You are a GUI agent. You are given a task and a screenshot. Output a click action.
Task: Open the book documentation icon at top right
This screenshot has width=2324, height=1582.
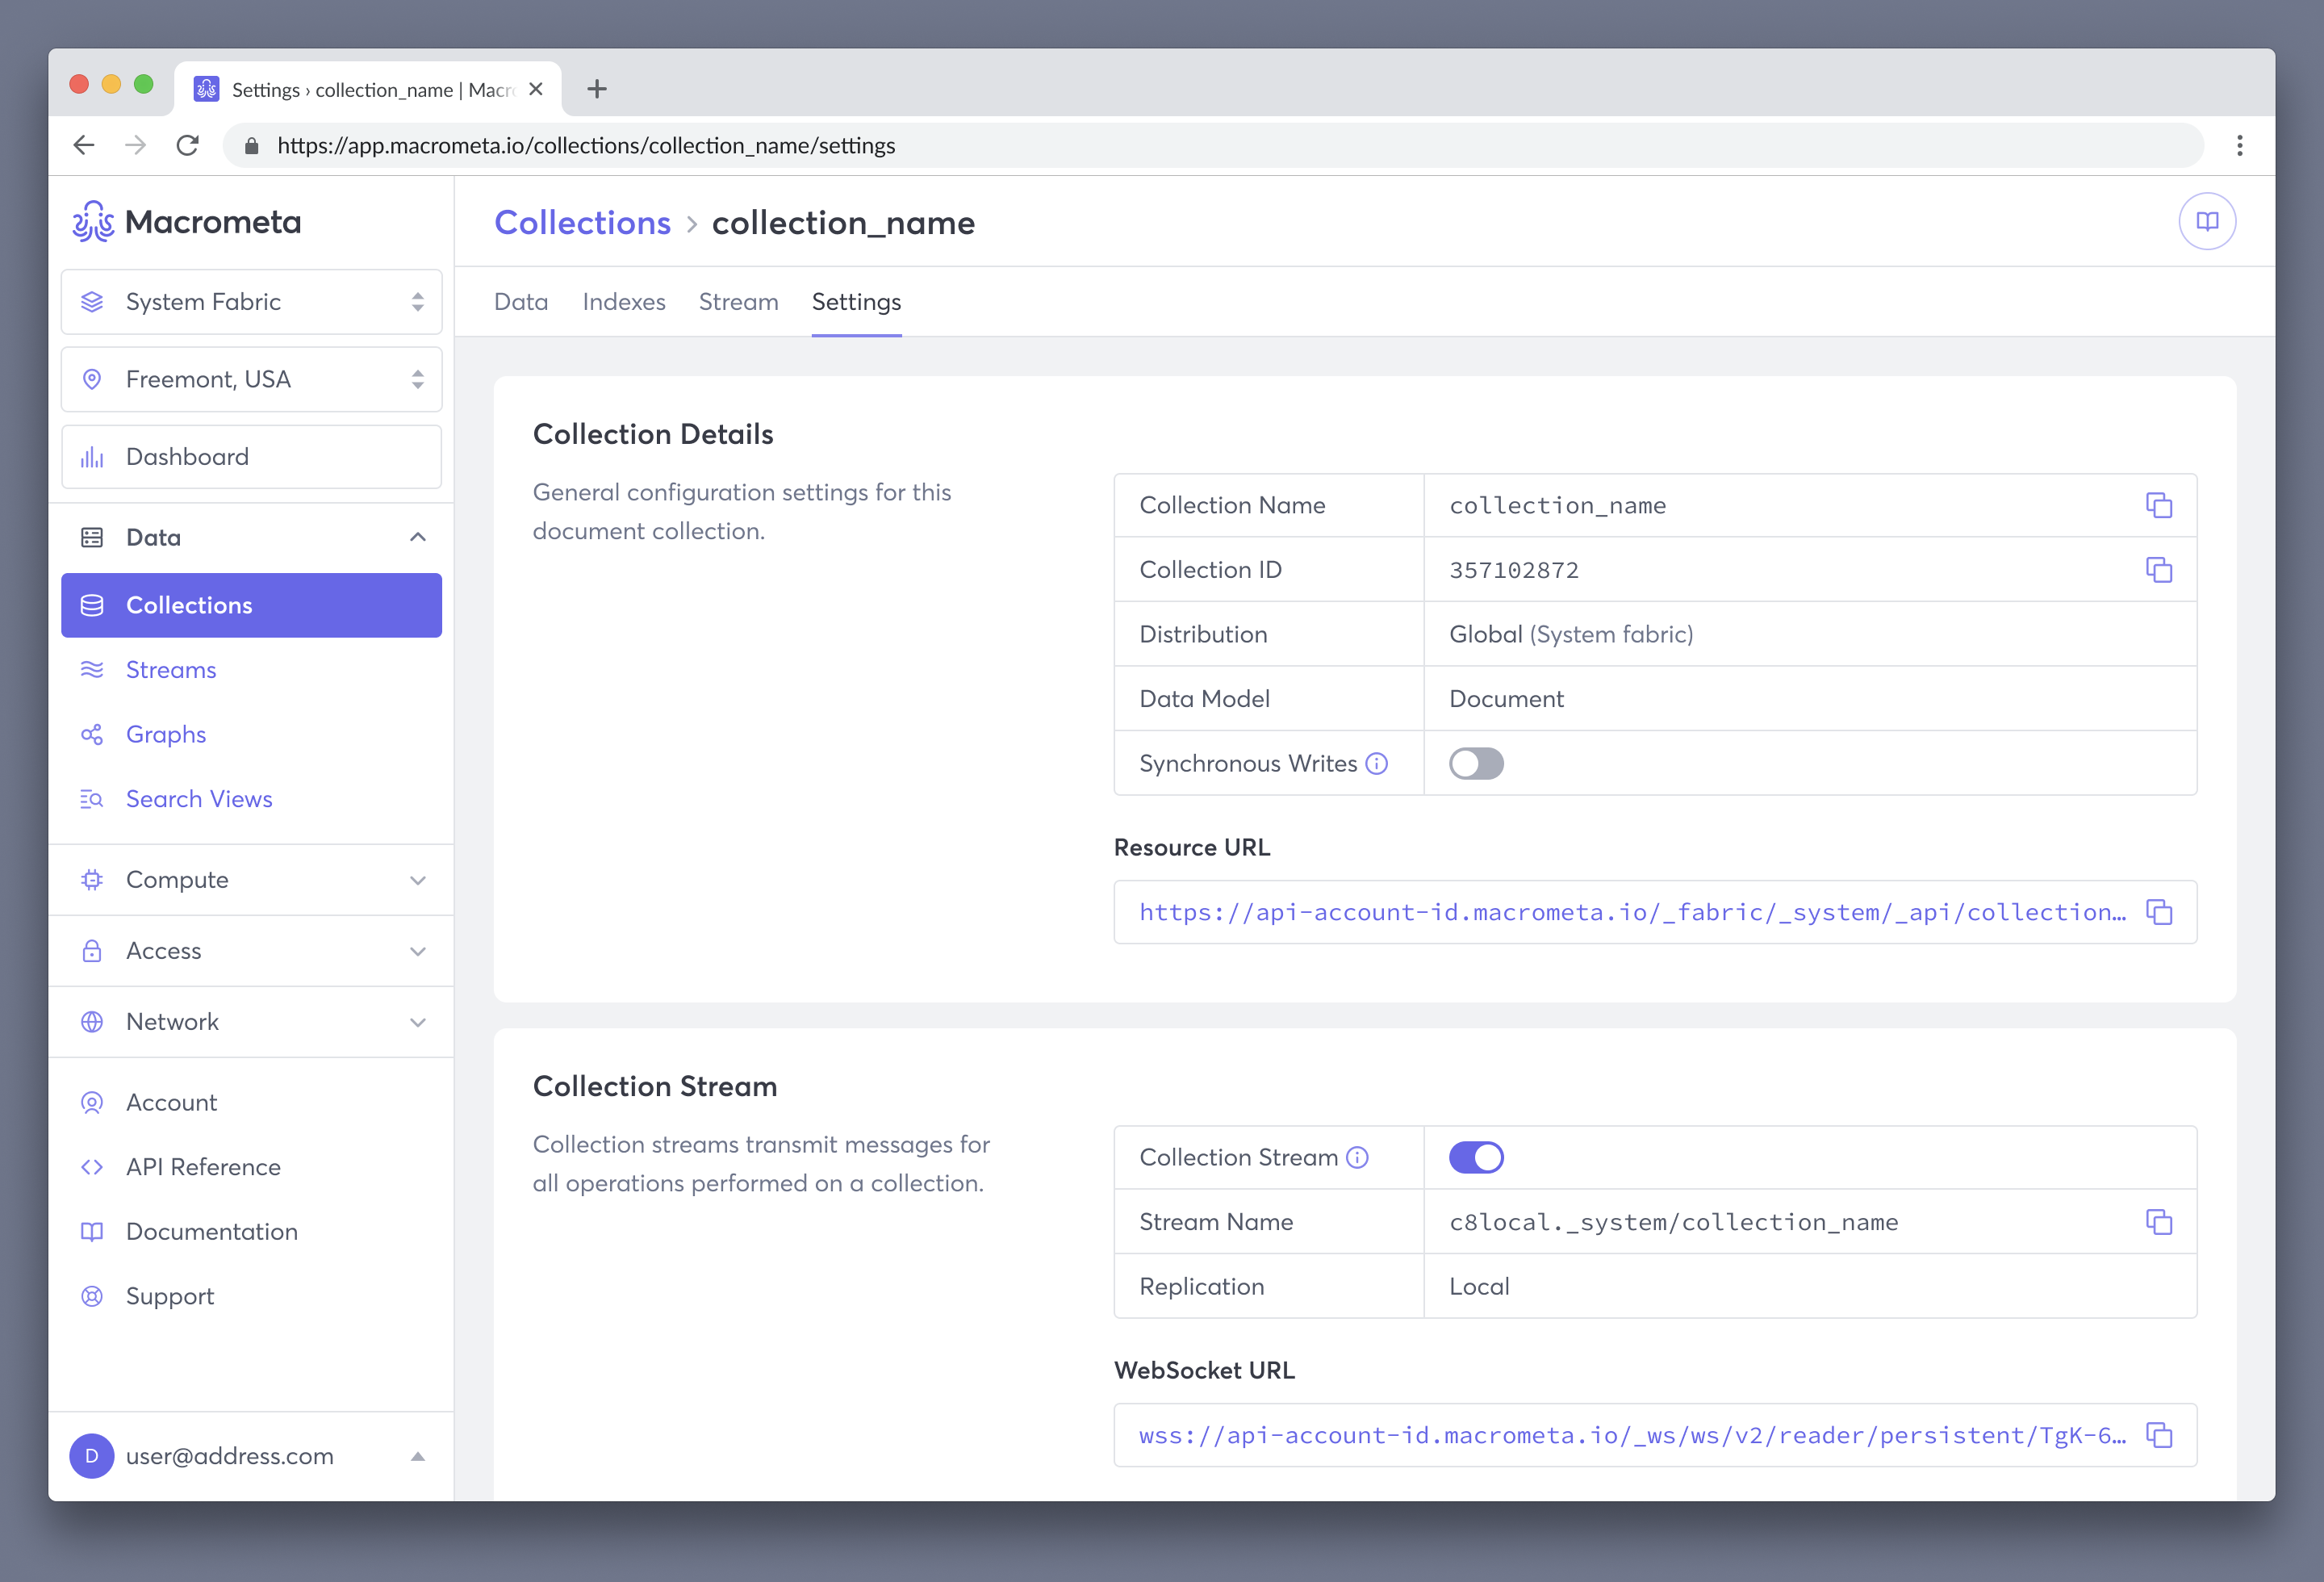(2207, 221)
